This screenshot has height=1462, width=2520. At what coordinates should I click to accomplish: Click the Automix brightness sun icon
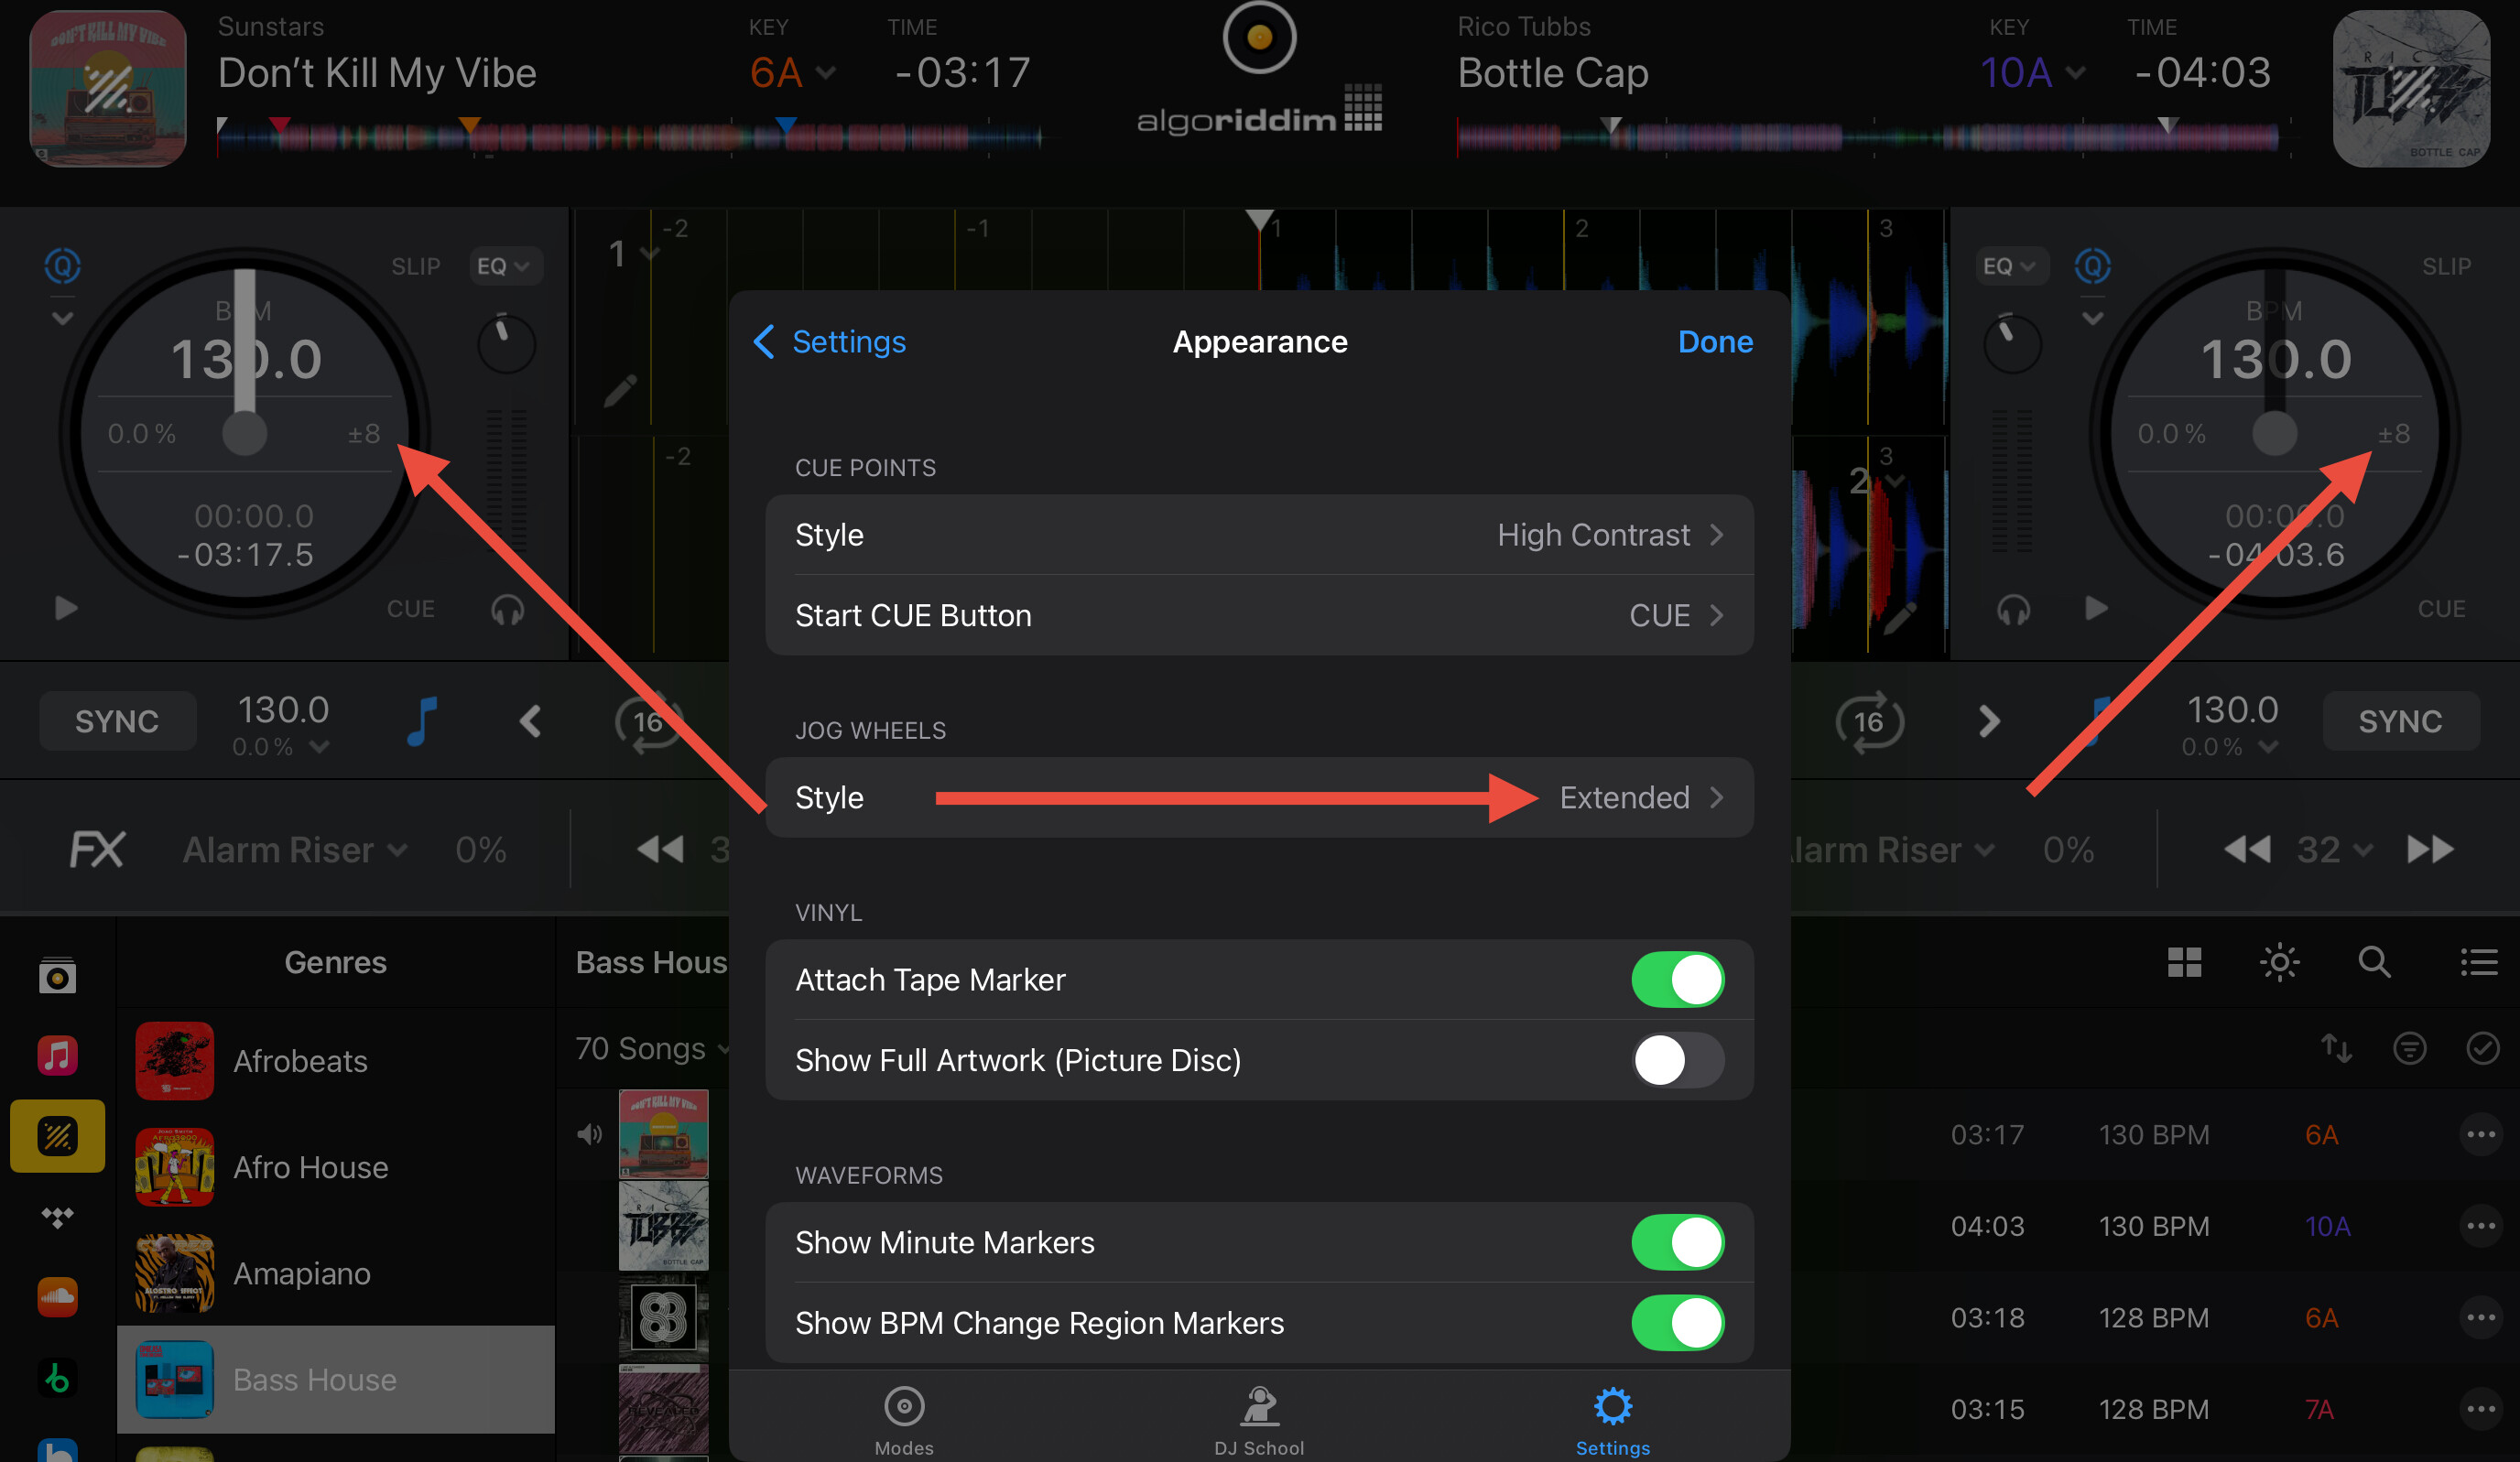[x=2279, y=963]
